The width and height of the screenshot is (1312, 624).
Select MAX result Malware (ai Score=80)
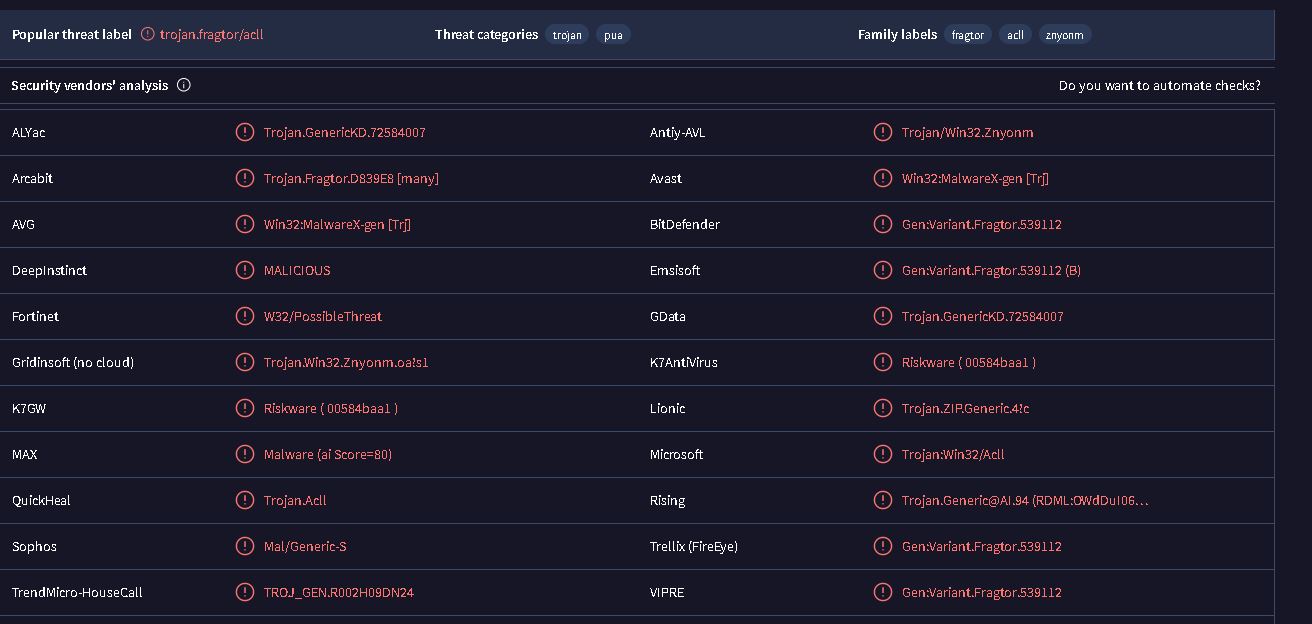(328, 454)
